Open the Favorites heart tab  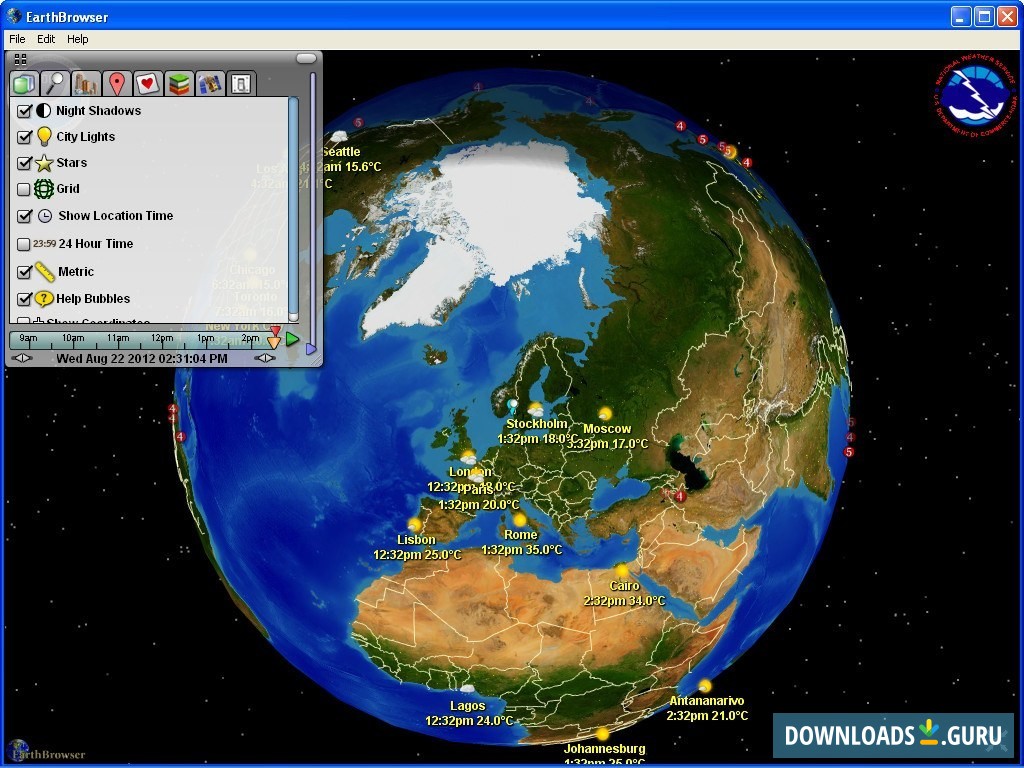pyautogui.click(x=148, y=83)
